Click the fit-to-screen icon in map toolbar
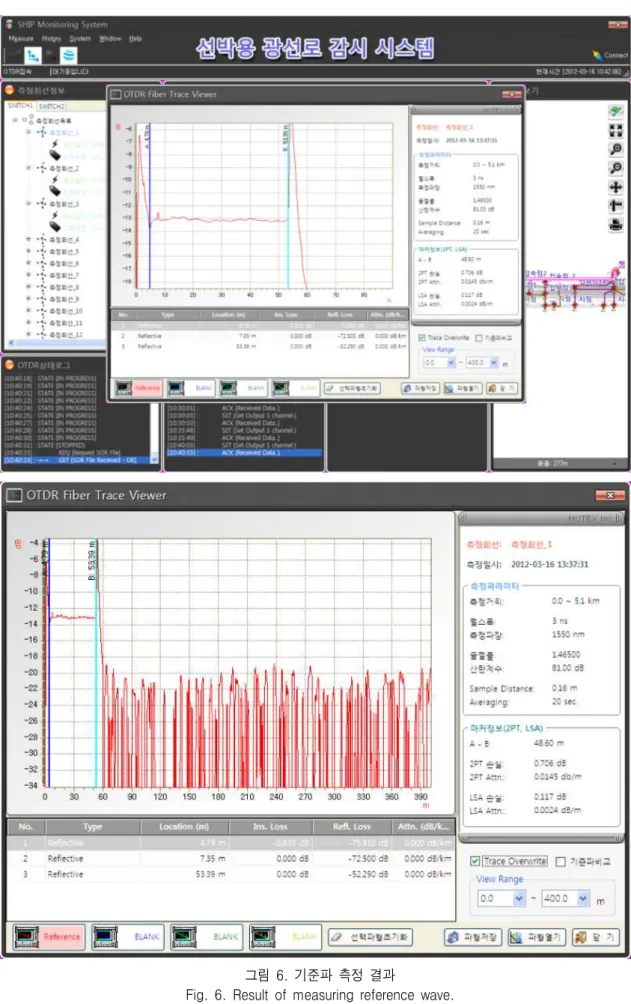 click(x=616, y=131)
